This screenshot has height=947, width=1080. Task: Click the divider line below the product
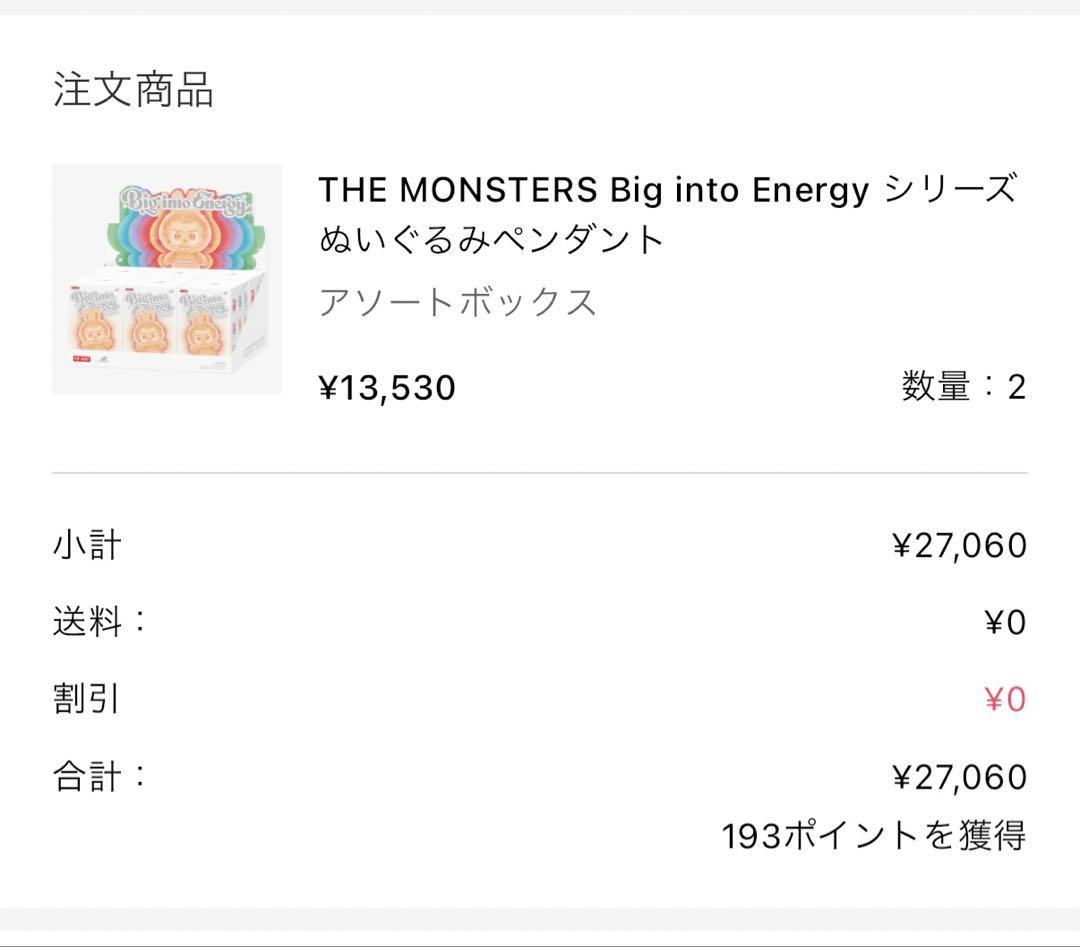540,472
